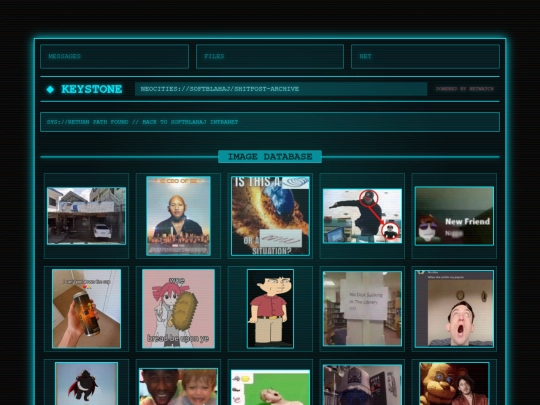The image size is (540, 405).
Task: Open the man and crying child thumbnail
Action: (178, 386)
